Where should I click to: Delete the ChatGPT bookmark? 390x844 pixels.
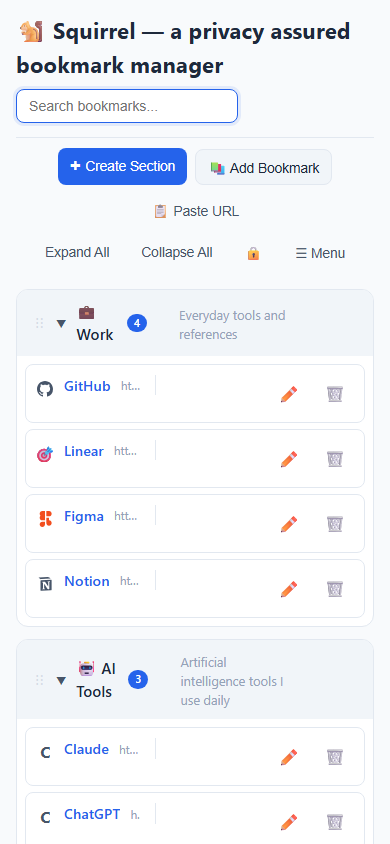click(335, 822)
